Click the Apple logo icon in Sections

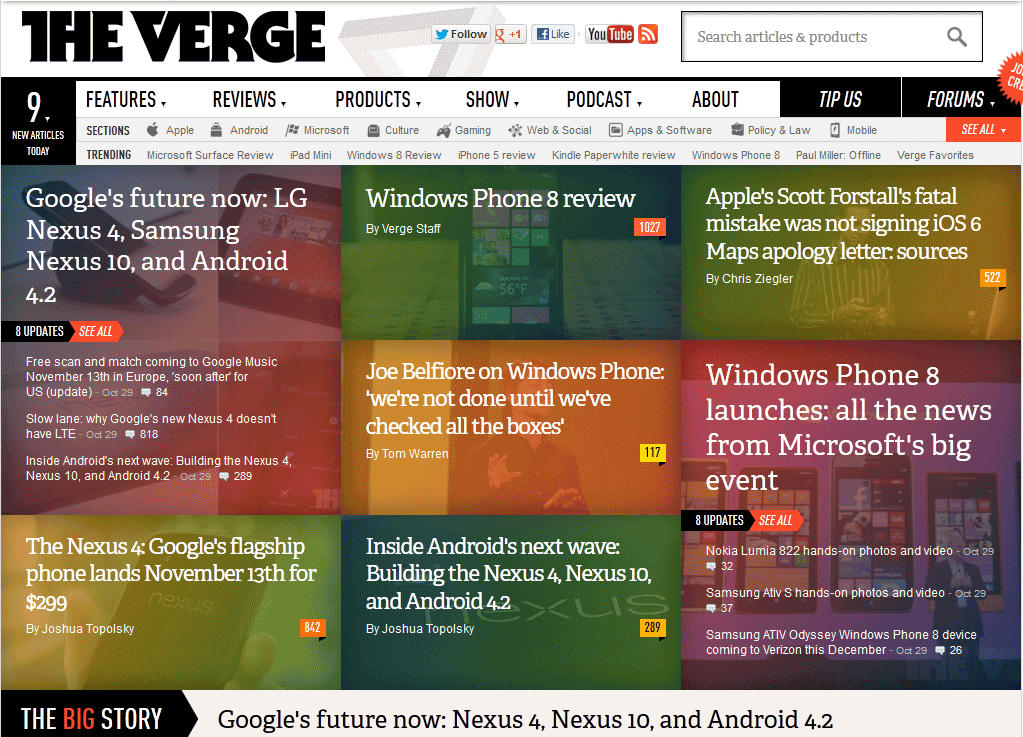[x=153, y=130]
